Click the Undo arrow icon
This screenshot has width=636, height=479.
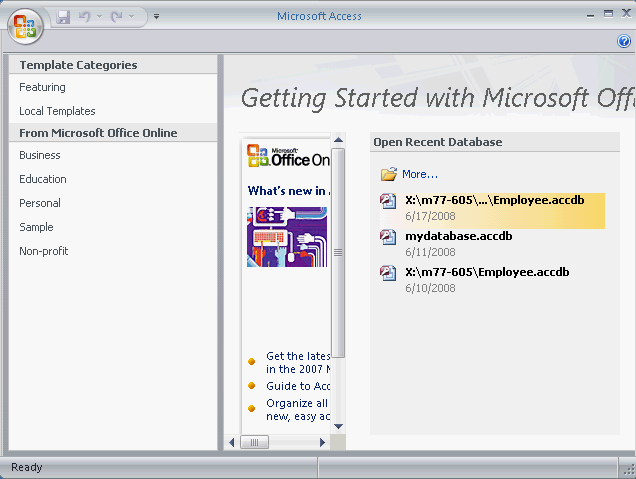[85, 17]
